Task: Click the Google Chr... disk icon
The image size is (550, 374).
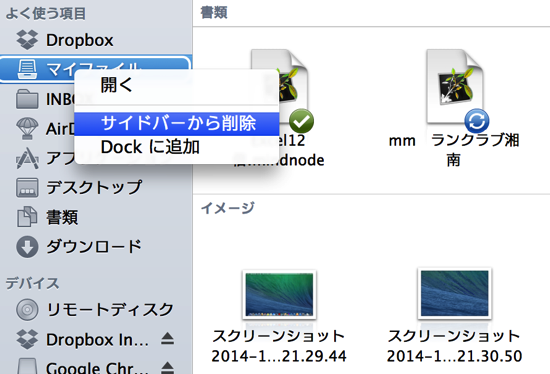Action: click(27, 366)
